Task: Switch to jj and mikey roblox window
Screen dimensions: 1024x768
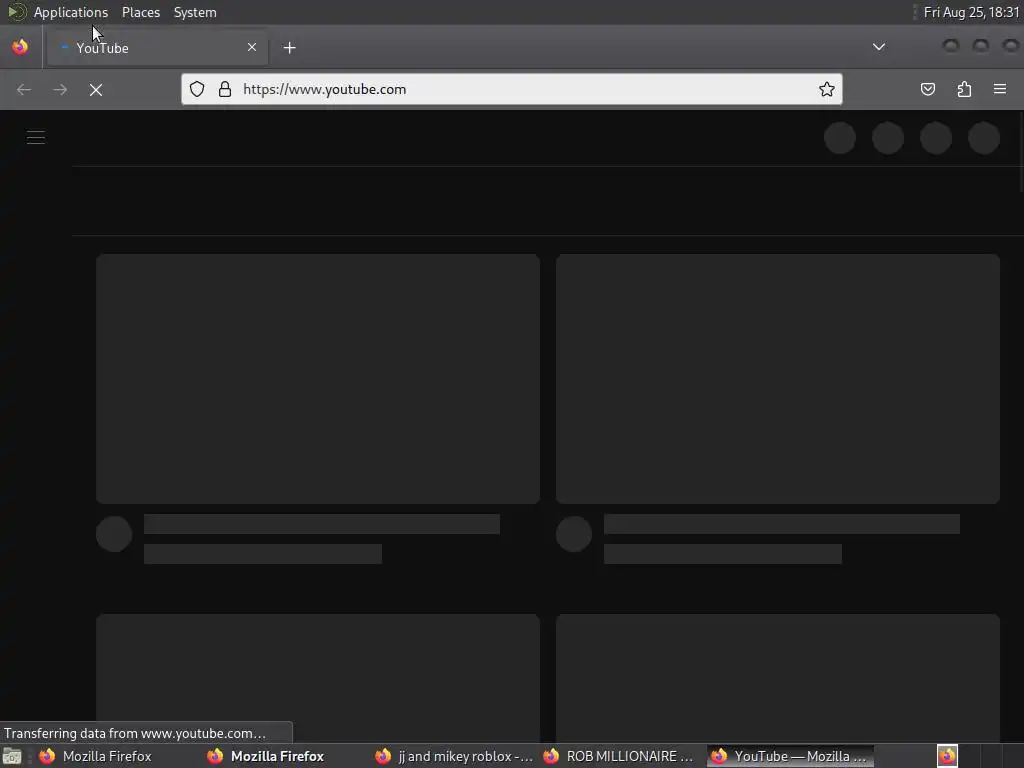Action: pyautogui.click(x=455, y=756)
